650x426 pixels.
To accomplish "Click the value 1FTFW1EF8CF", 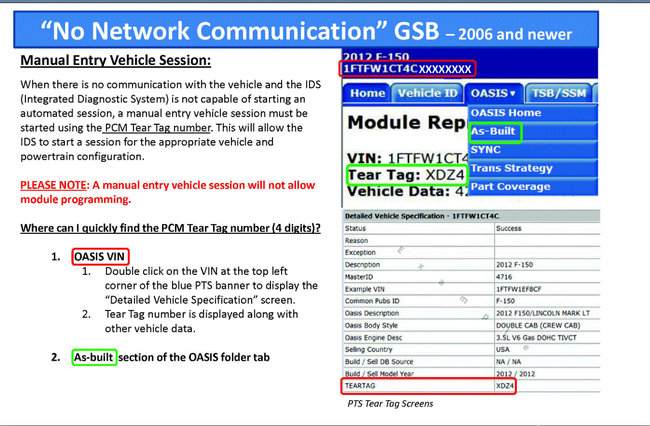I will (519, 289).
